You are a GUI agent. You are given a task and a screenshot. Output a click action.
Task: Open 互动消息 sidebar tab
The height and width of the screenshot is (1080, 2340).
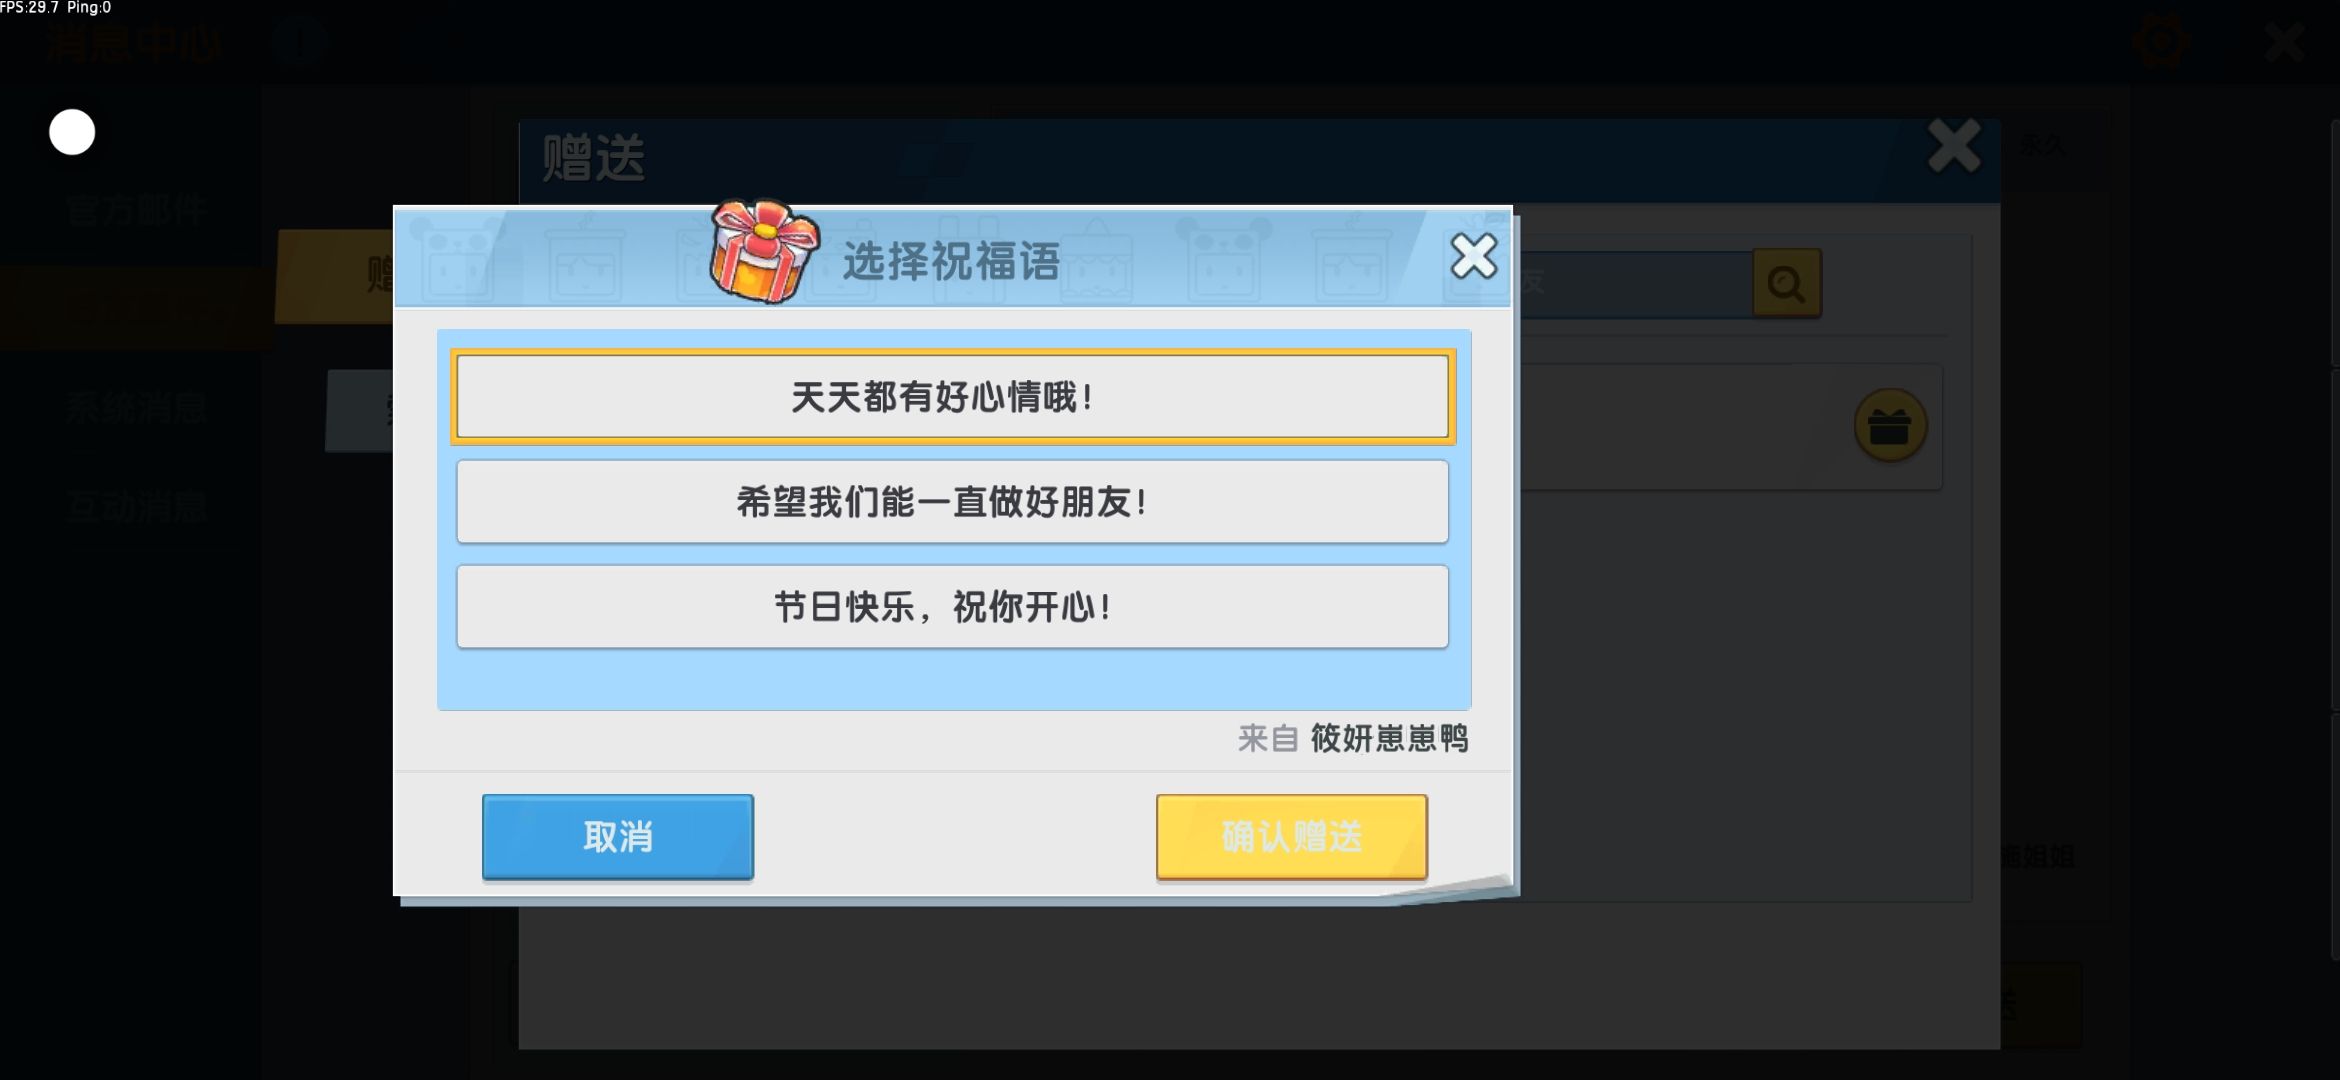[x=137, y=508]
